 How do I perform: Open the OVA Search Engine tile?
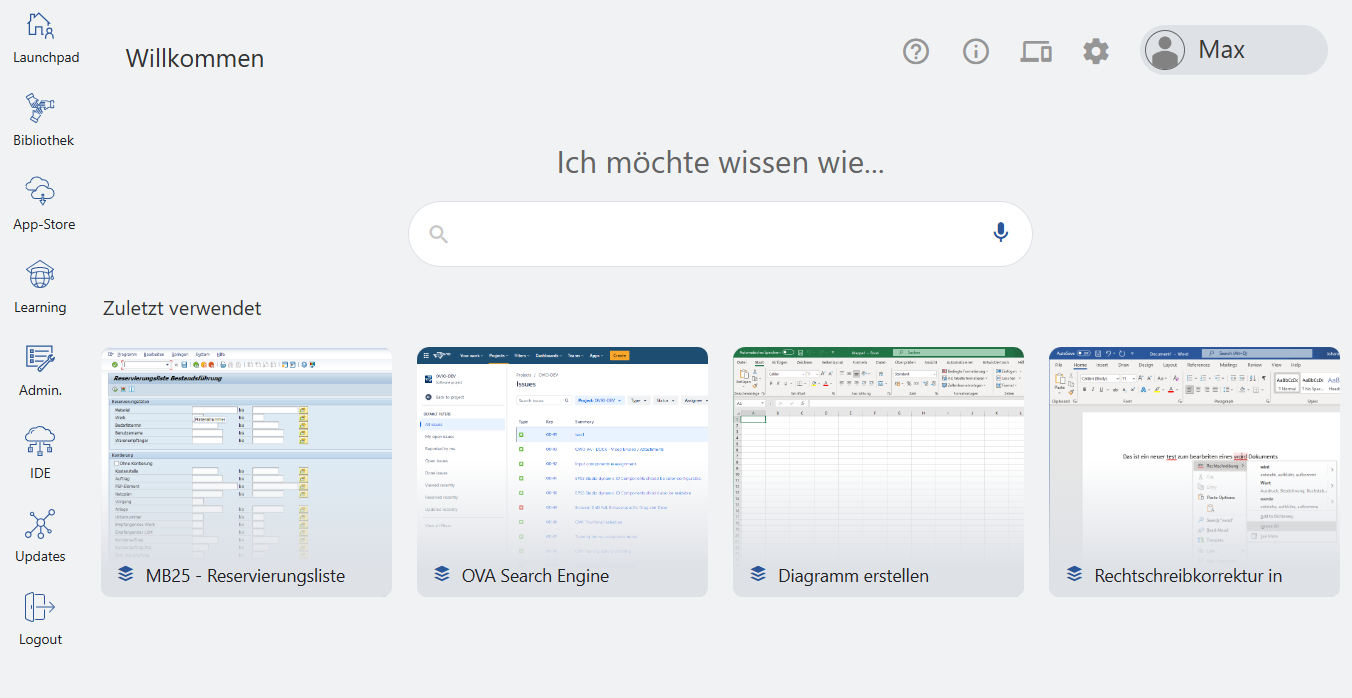(562, 472)
